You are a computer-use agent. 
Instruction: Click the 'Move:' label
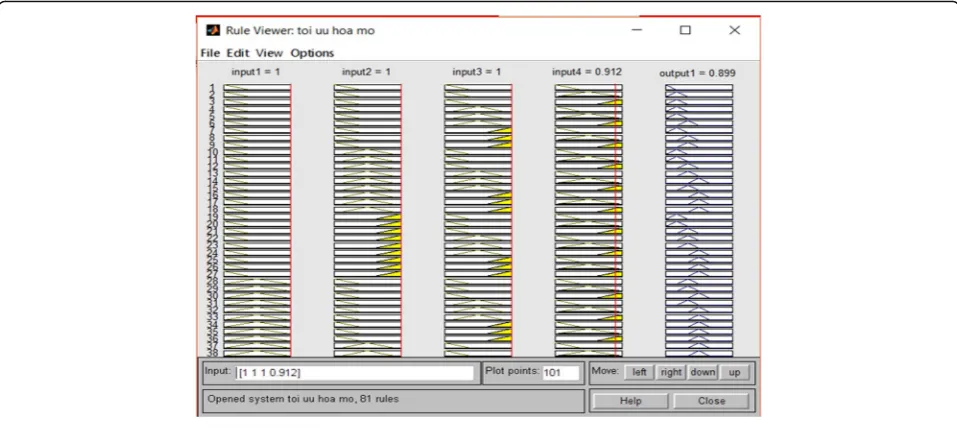click(x=605, y=371)
